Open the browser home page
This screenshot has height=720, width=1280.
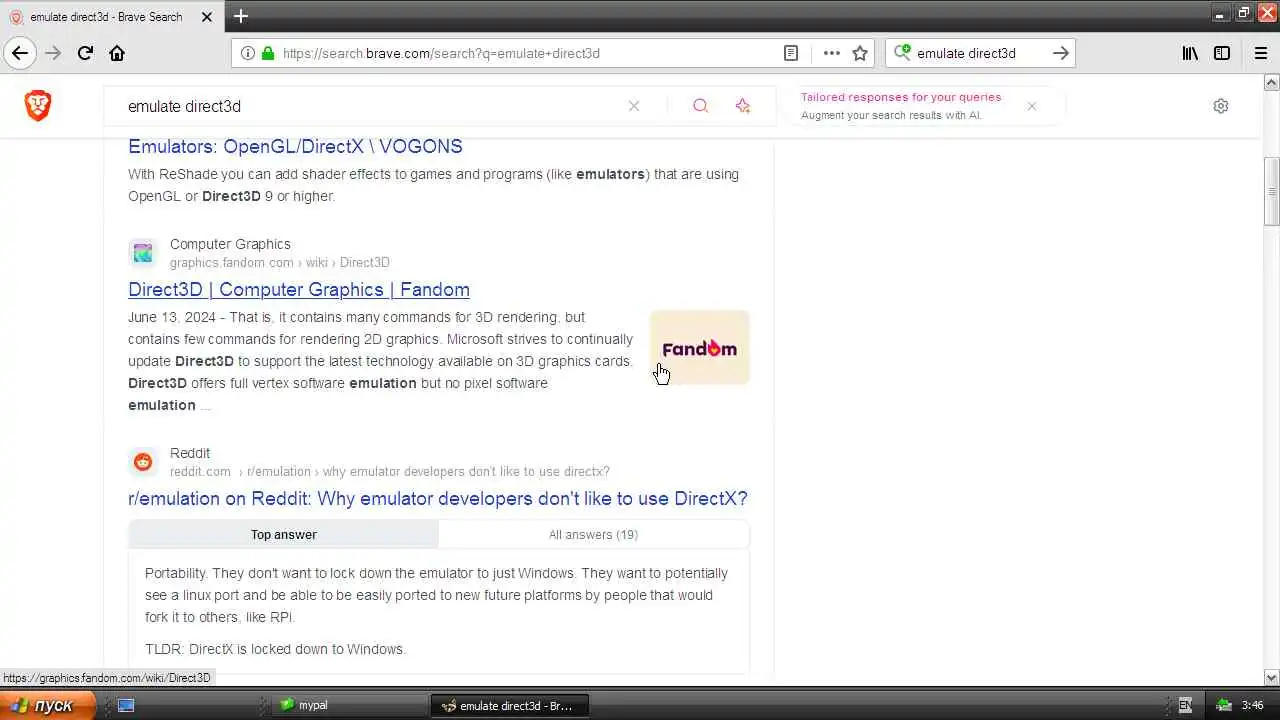click(117, 53)
